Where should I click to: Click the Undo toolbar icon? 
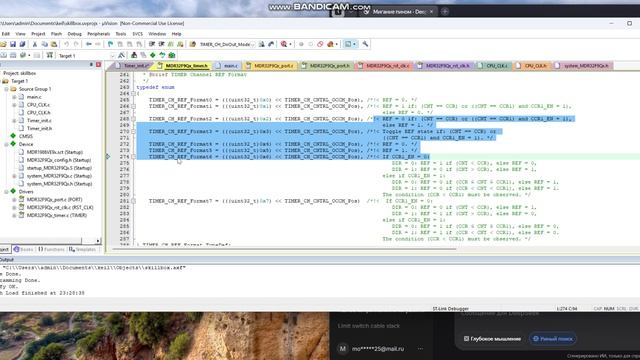click(67, 44)
